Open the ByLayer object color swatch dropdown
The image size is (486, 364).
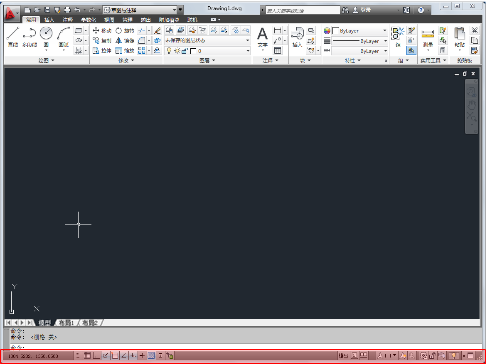coord(360,31)
